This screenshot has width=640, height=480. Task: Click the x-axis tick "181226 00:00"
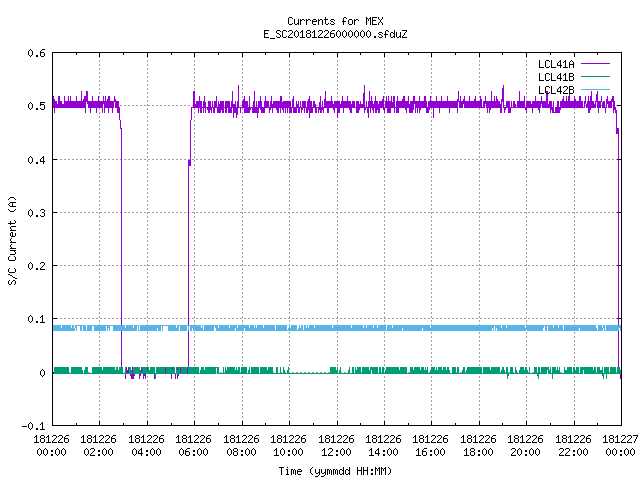coord(51,446)
